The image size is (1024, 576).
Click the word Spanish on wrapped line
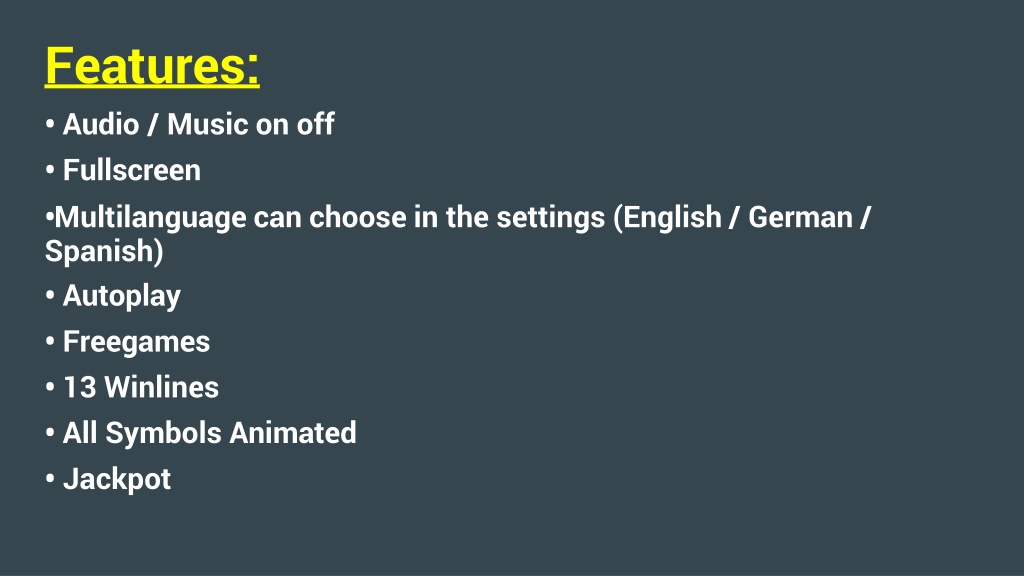(x=100, y=251)
